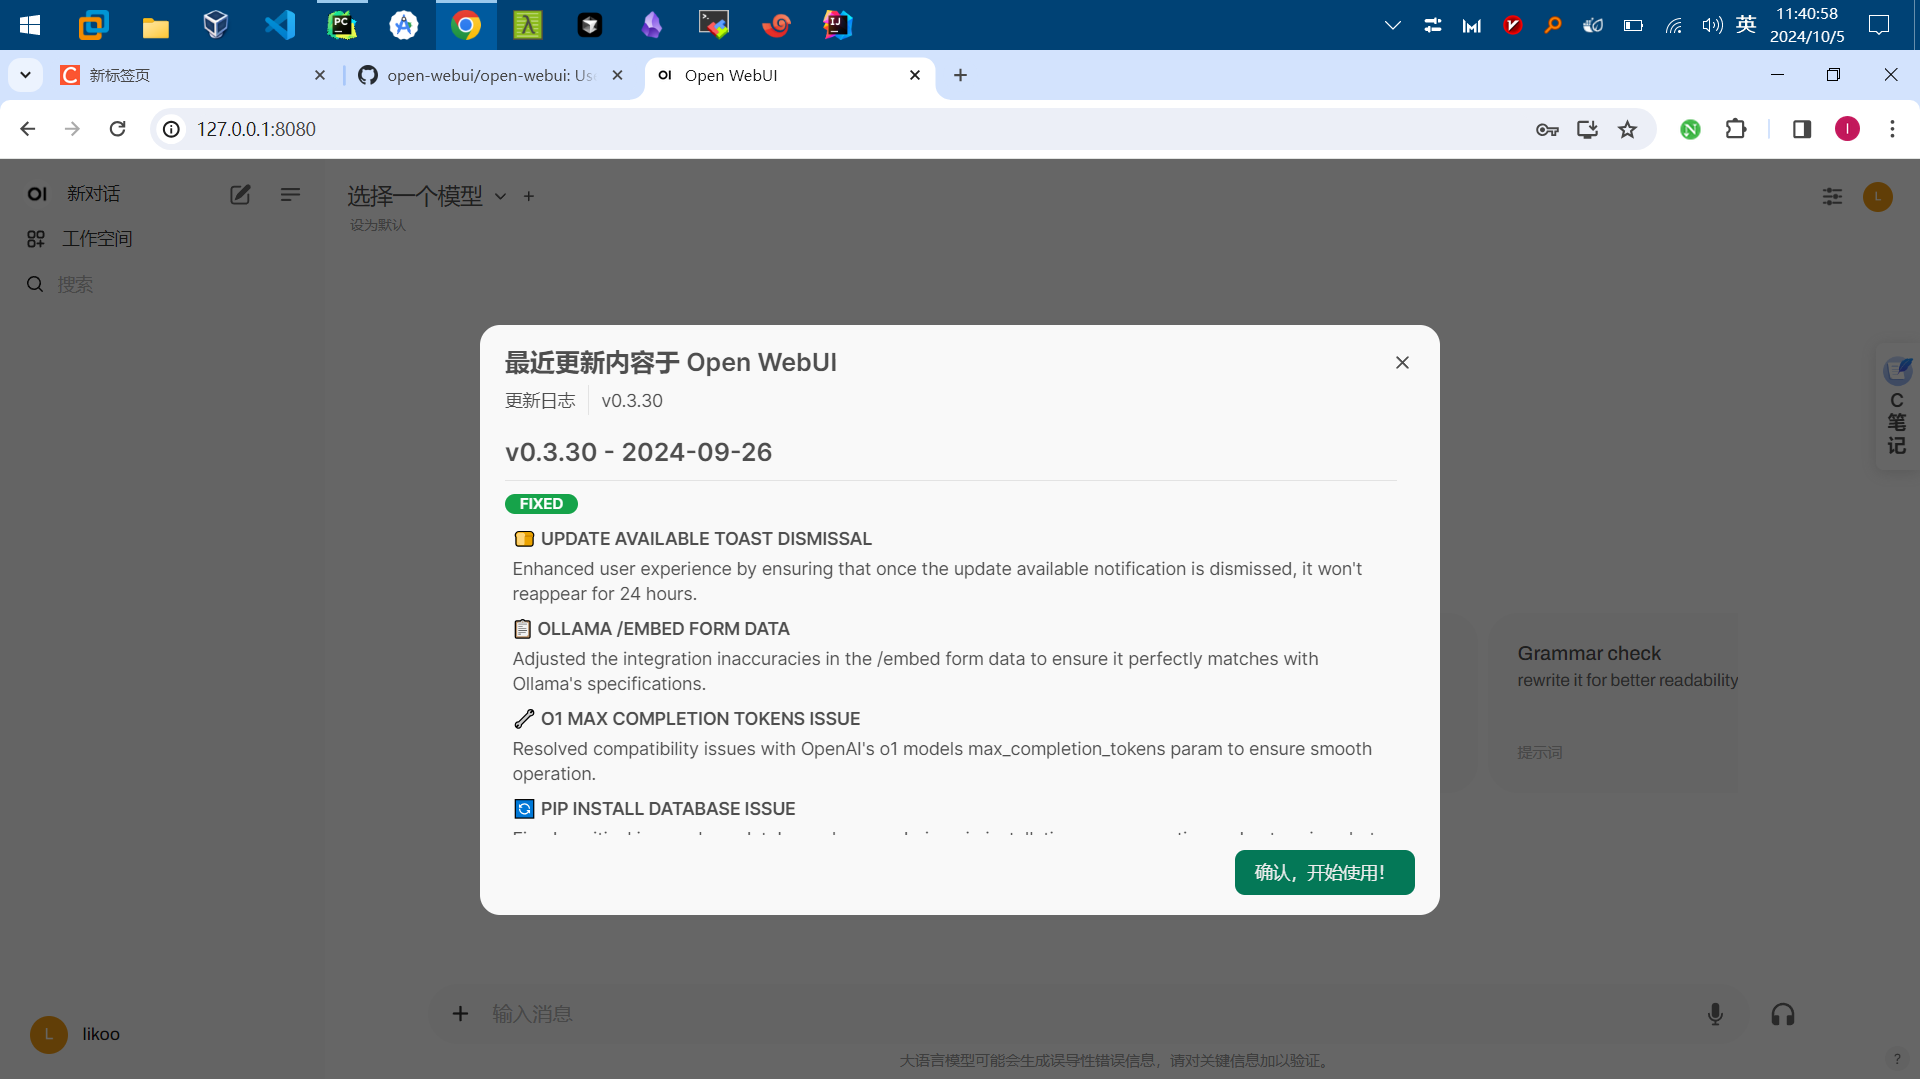Toggle the sidebar collapse icon
Image resolution: width=1920 pixels, height=1079 pixels.
tap(290, 195)
